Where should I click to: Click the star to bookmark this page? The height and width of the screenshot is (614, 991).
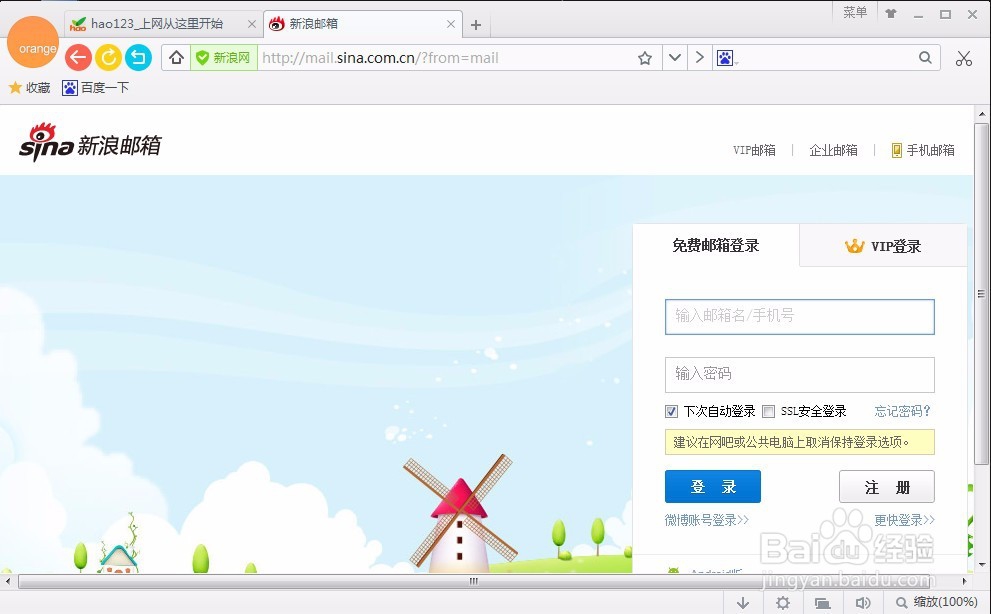pos(645,57)
